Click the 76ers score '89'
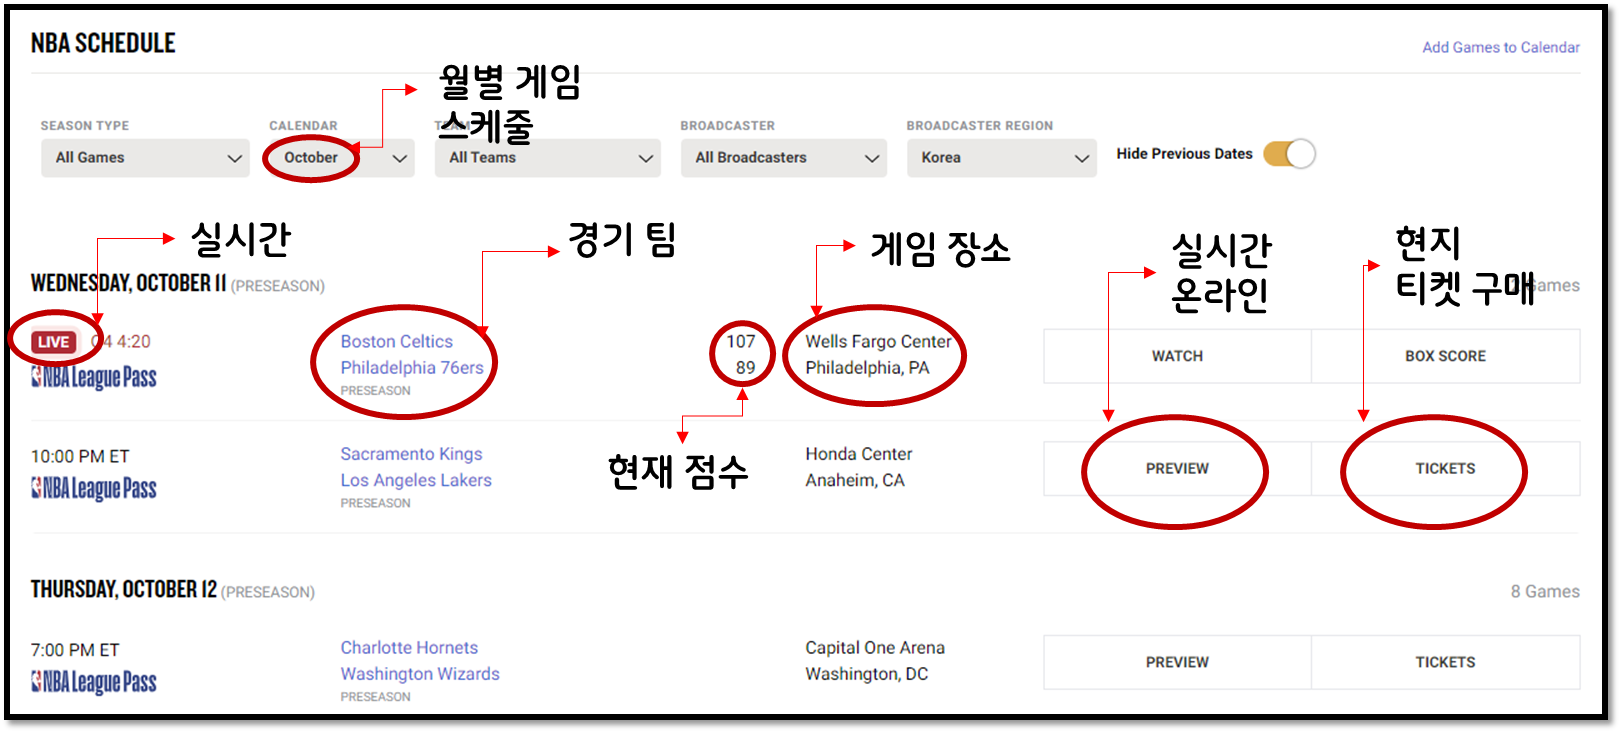 click(746, 368)
